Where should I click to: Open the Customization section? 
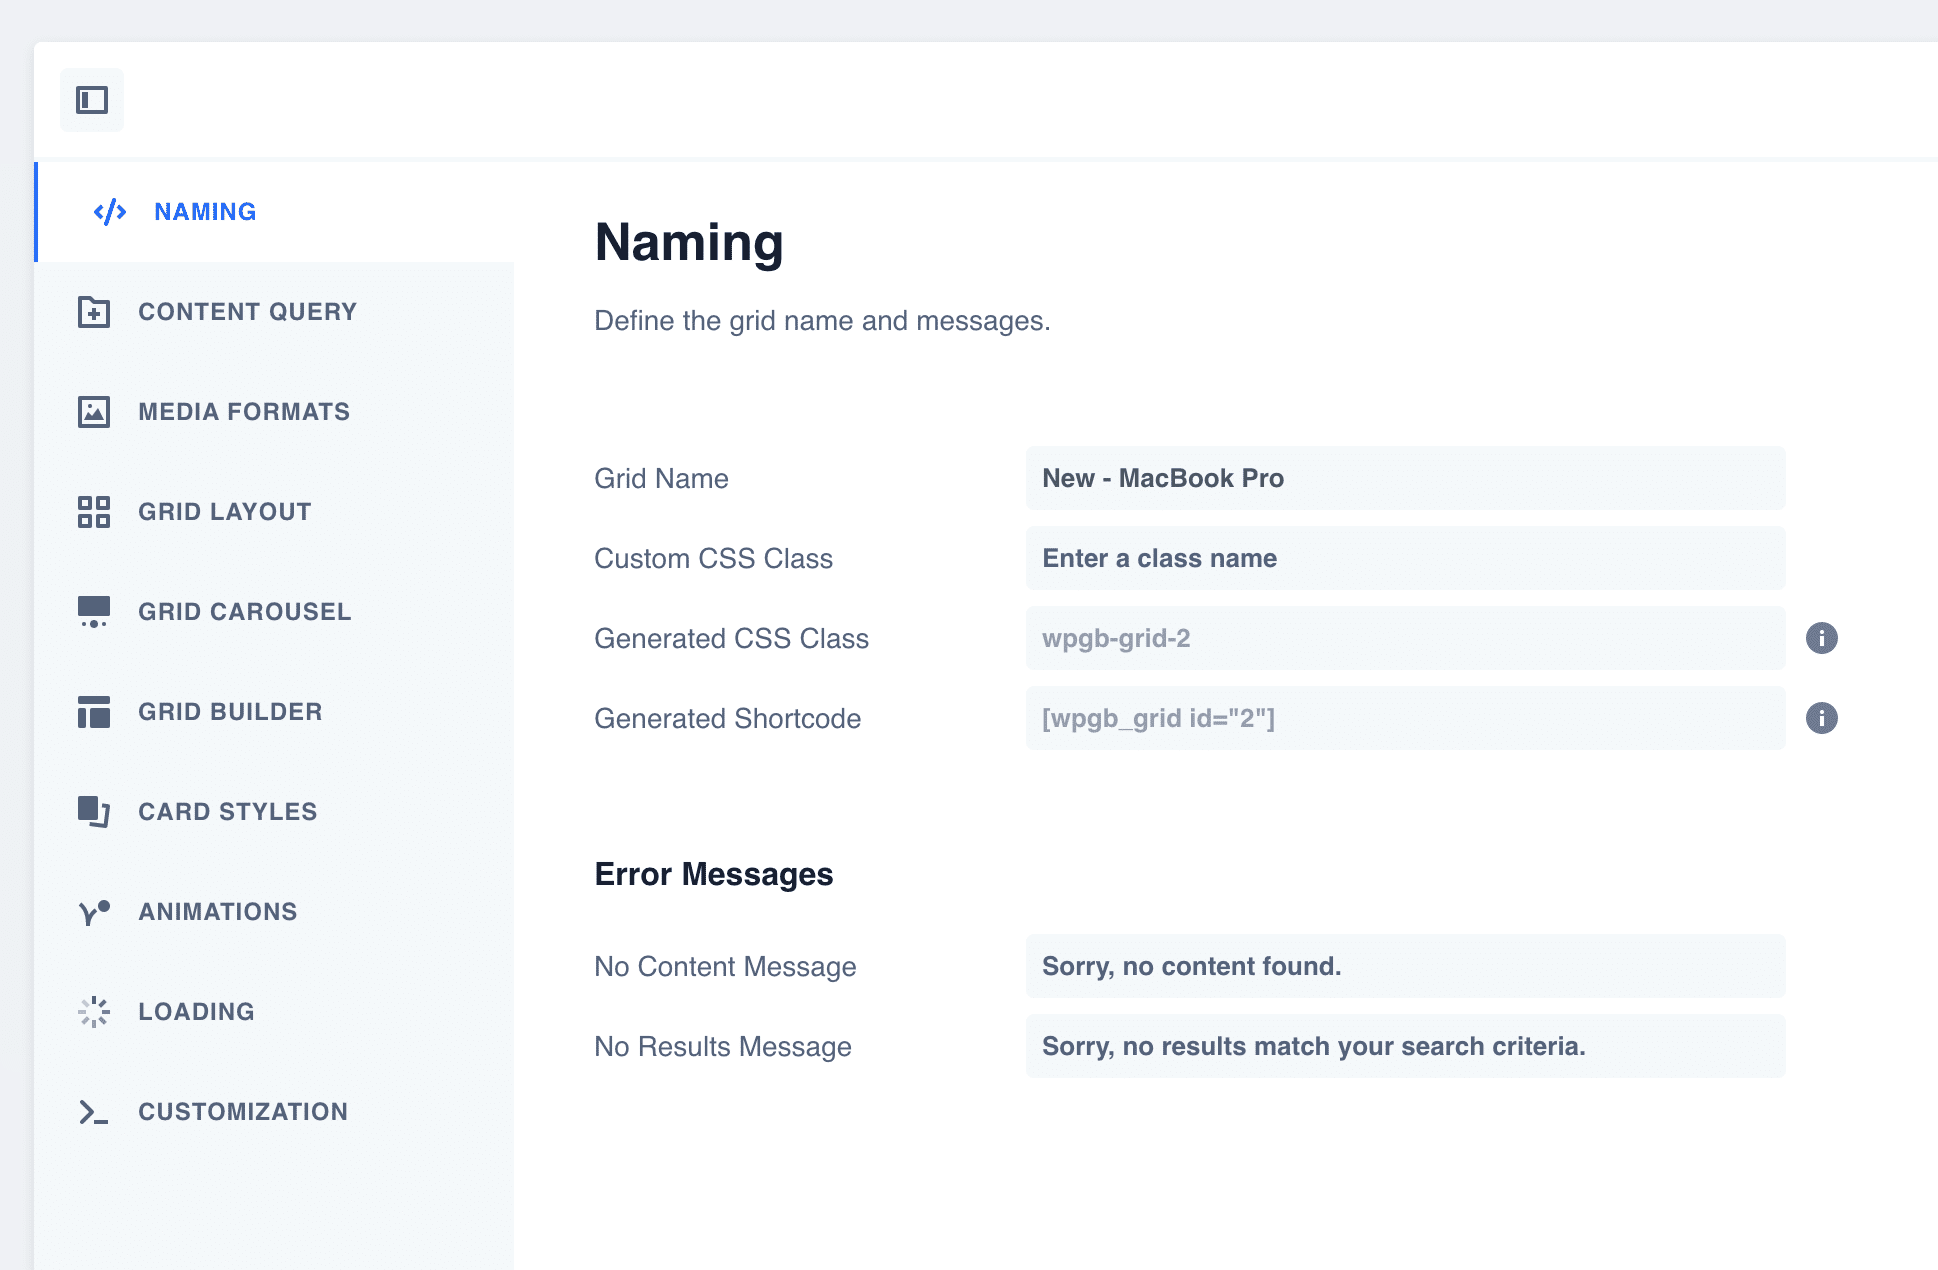click(275, 1112)
